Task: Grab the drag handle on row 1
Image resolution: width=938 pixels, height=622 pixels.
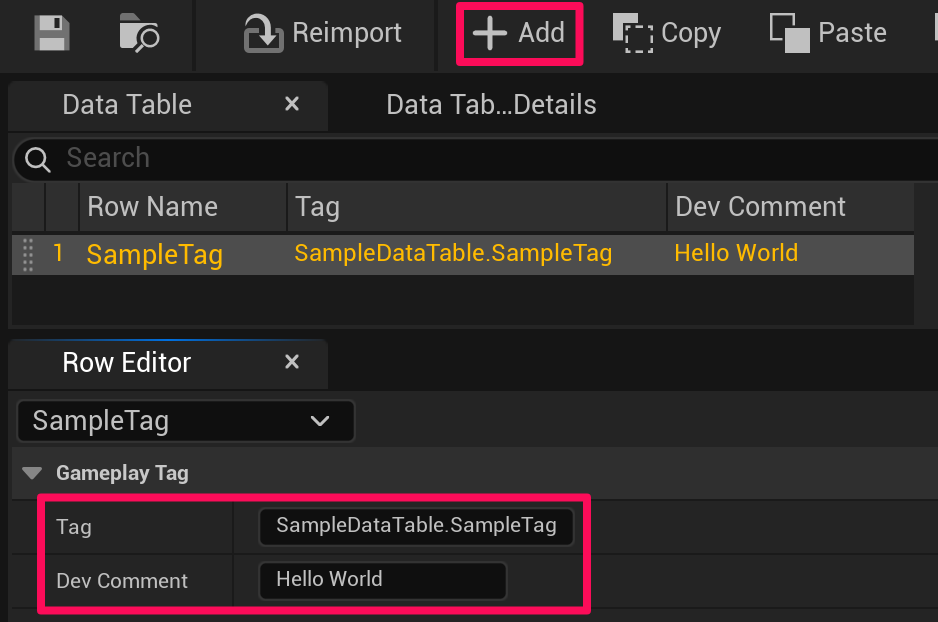Action: 28,254
